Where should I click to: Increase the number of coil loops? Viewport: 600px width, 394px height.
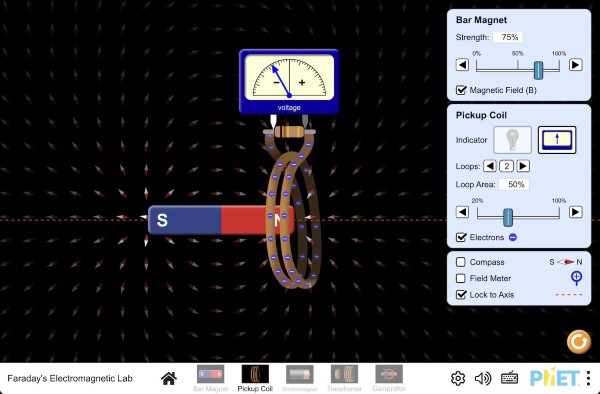pos(523,166)
